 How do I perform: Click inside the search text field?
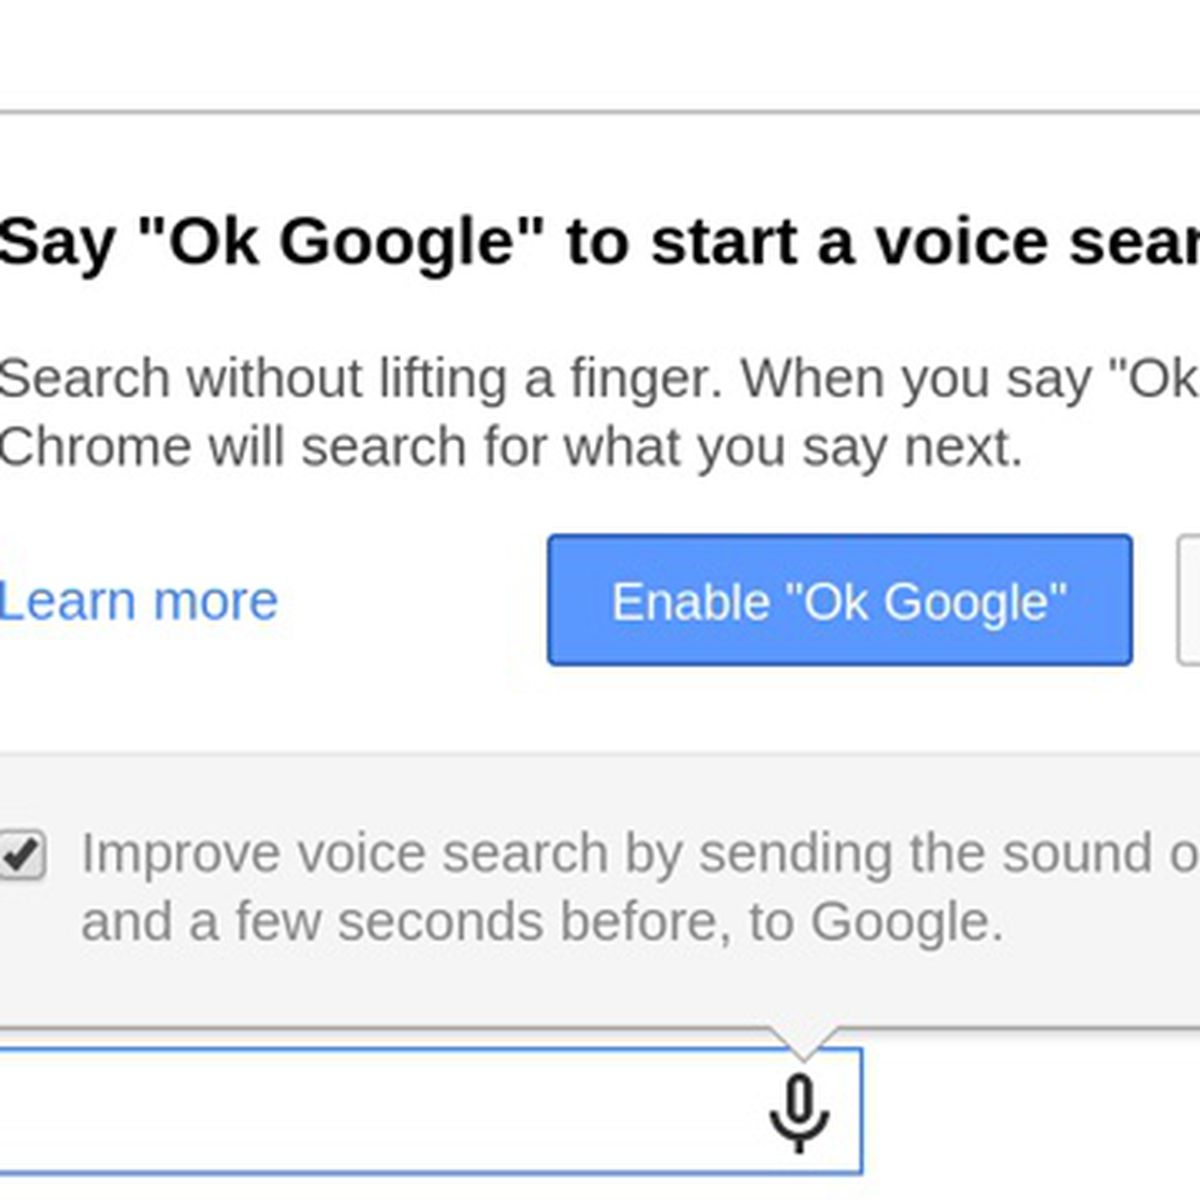point(380,1111)
